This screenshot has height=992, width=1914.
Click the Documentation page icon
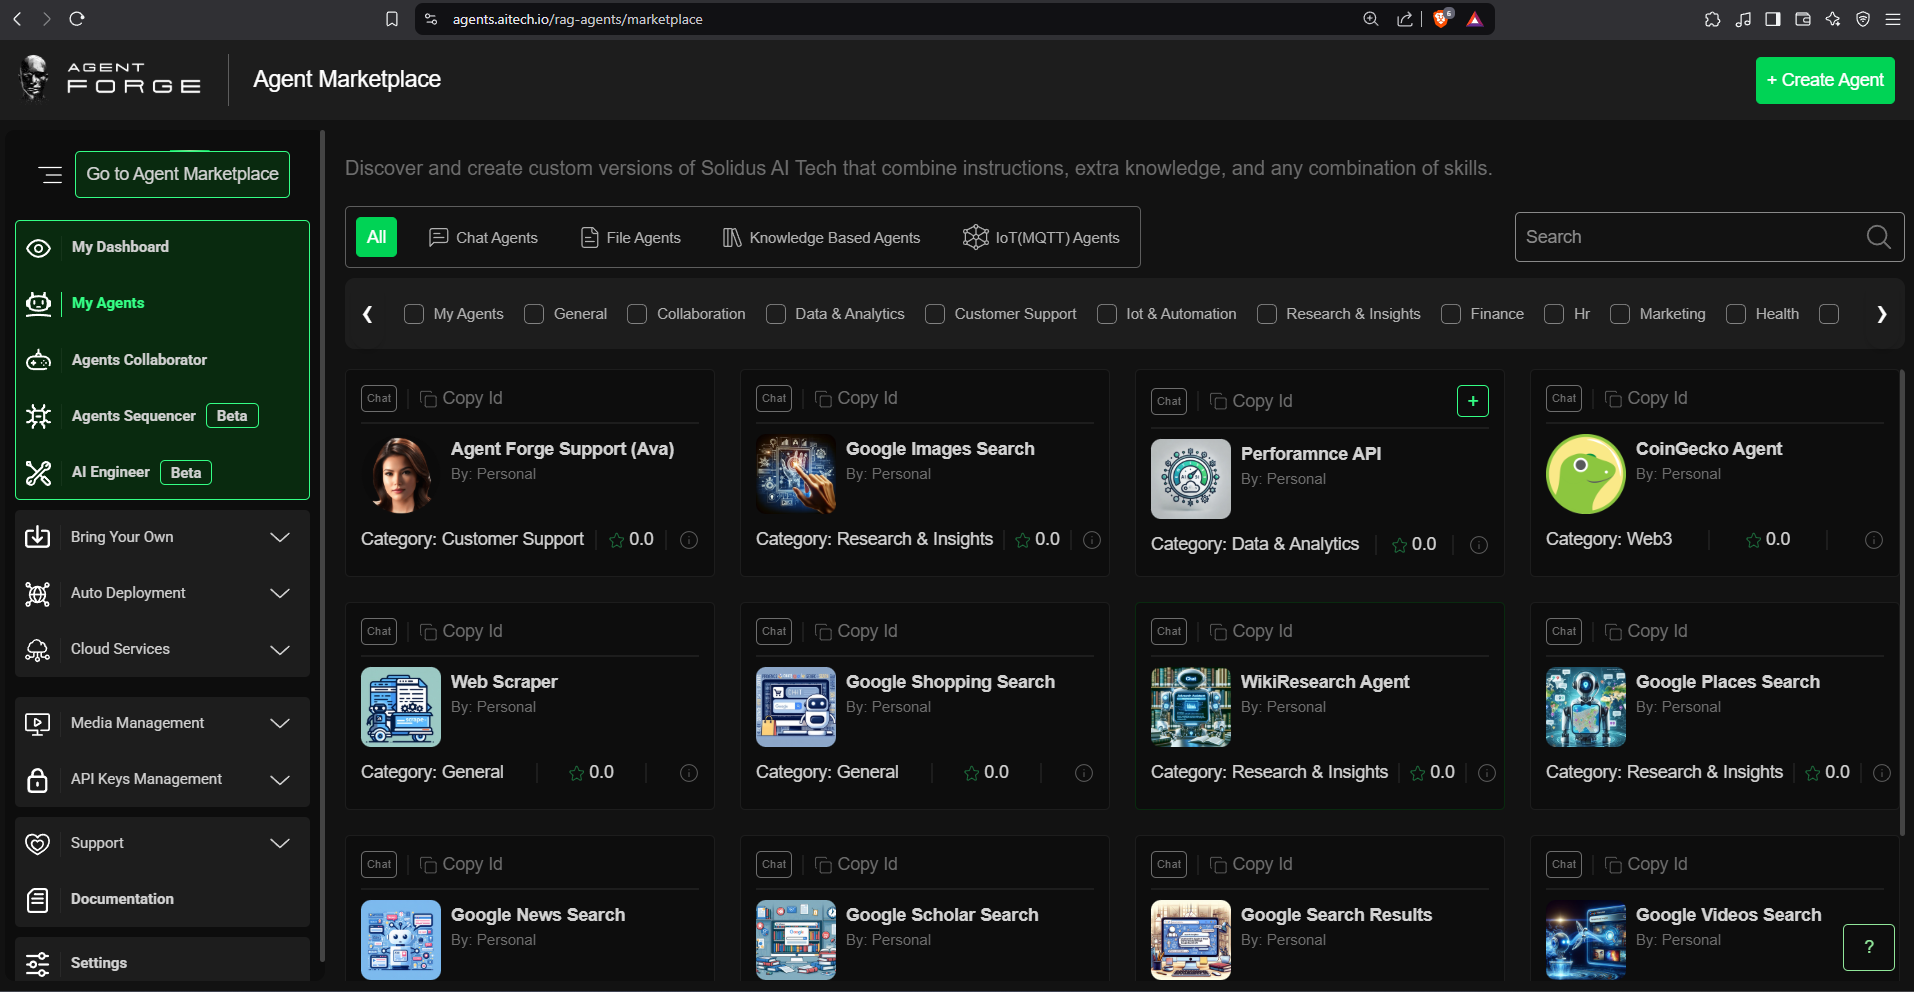pos(38,900)
